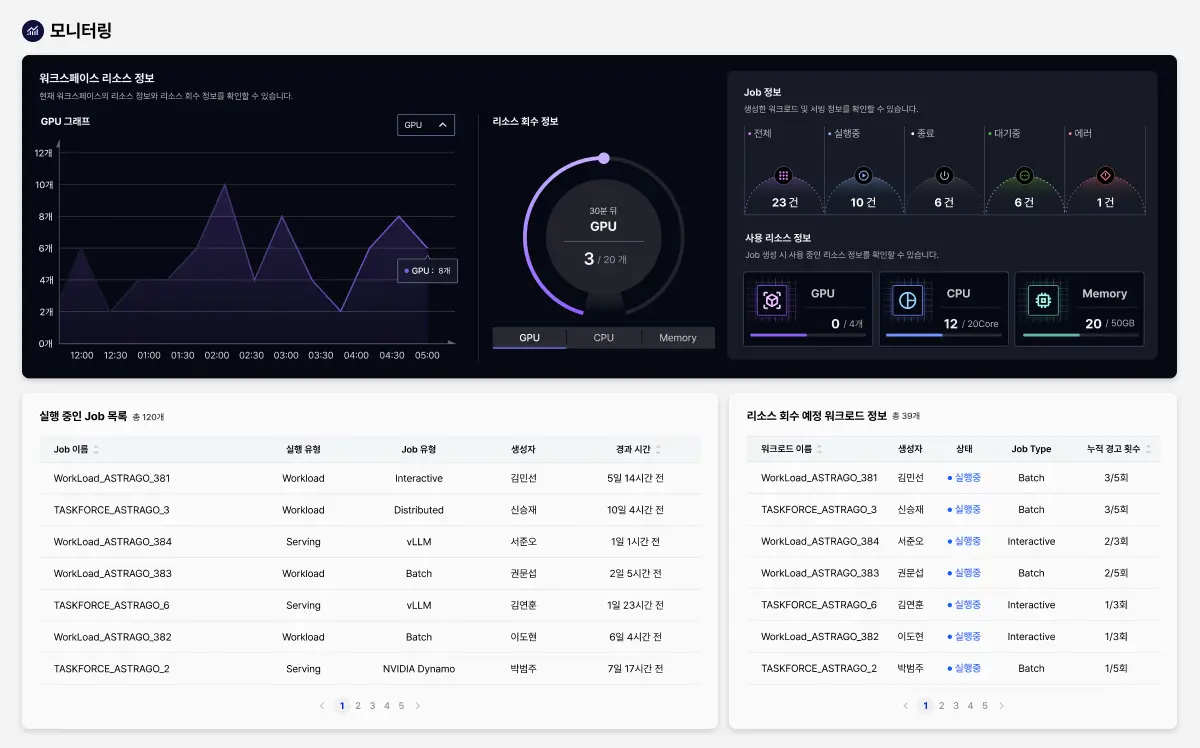Switch to the GPU tab under 리소스 회수 정보

pyautogui.click(x=530, y=338)
